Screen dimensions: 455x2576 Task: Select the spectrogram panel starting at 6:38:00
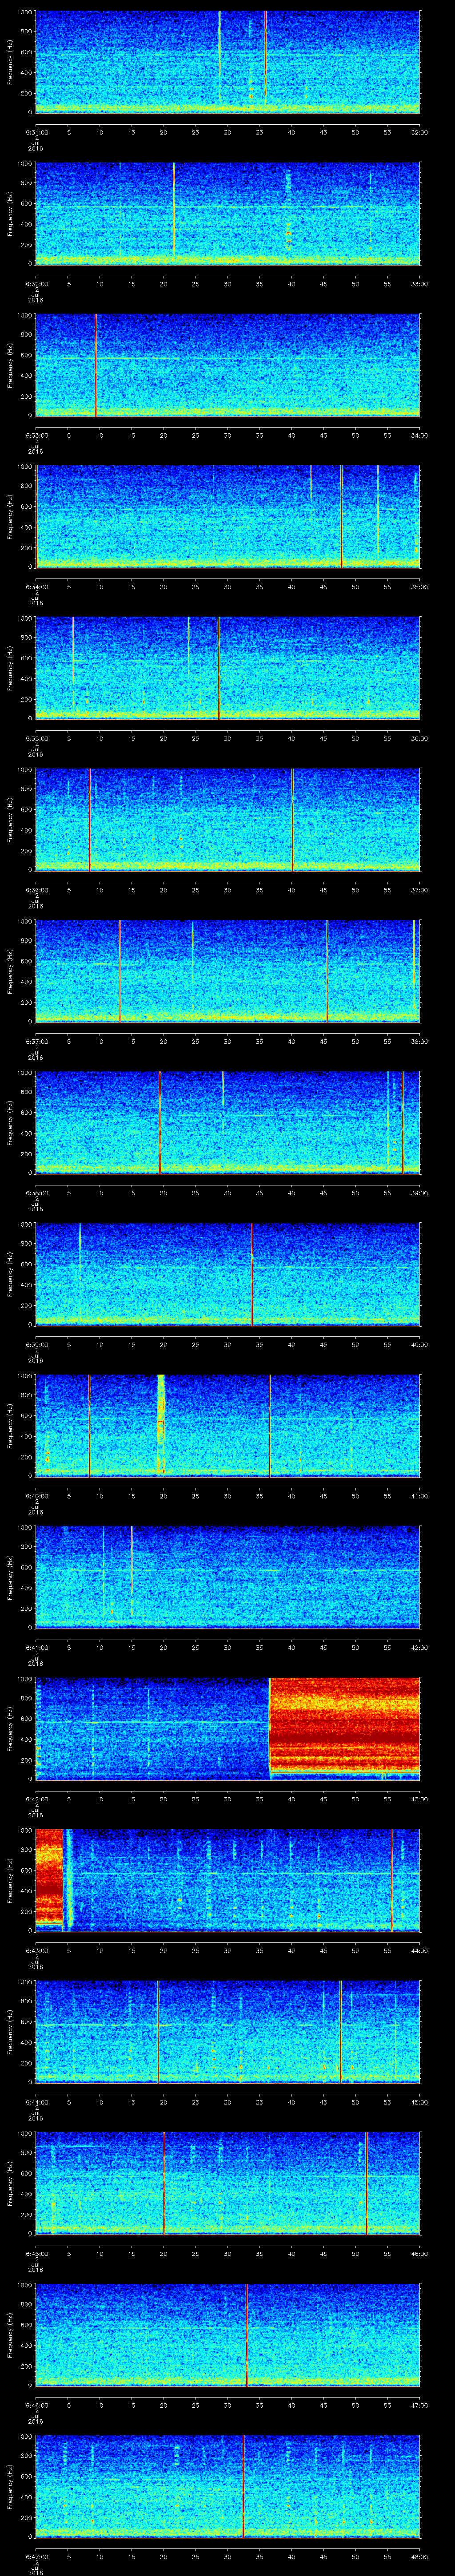pos(228,1122)
